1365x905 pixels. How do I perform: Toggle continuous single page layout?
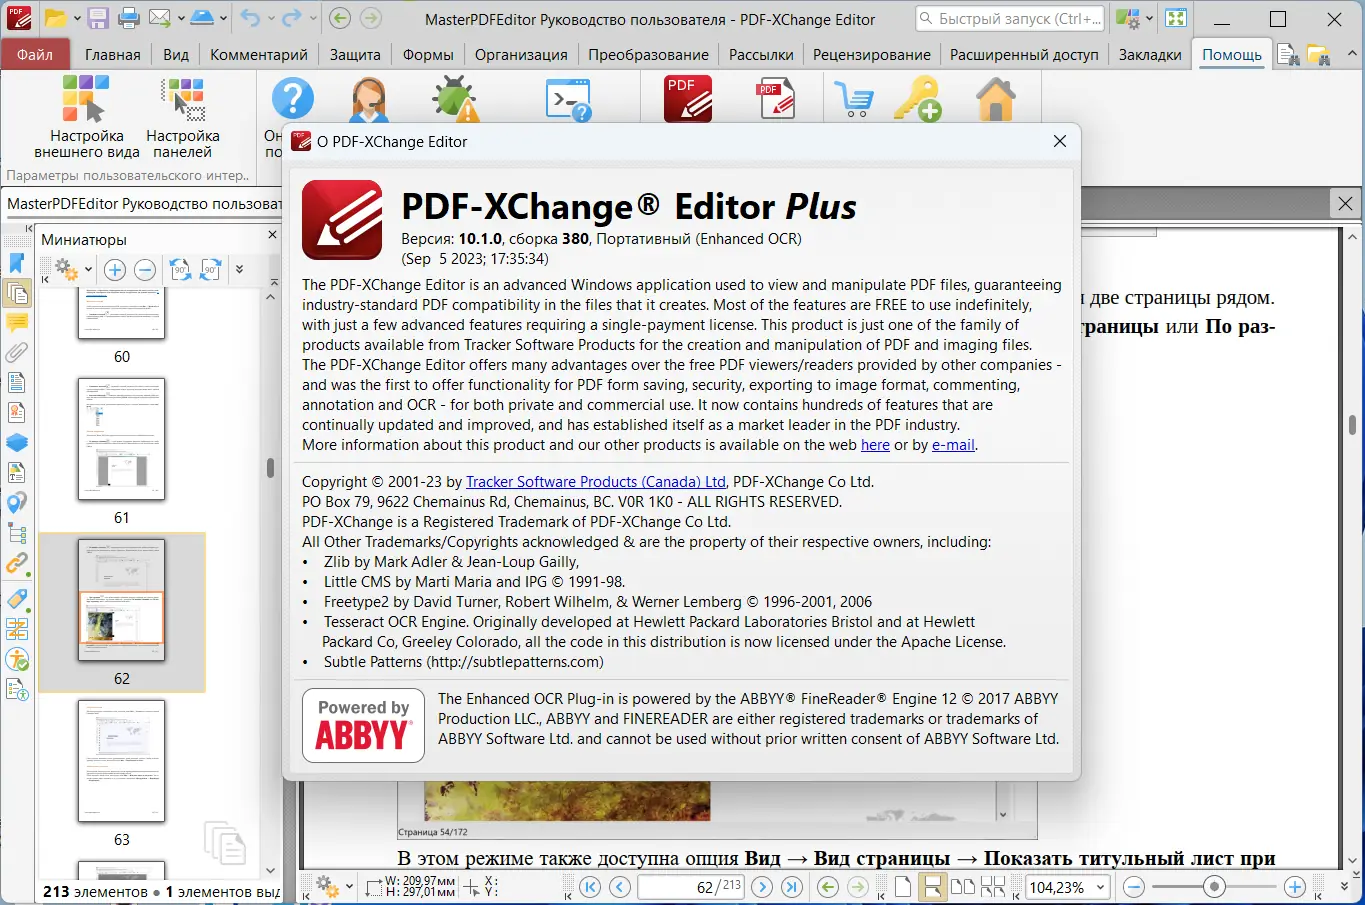(932, 887)
